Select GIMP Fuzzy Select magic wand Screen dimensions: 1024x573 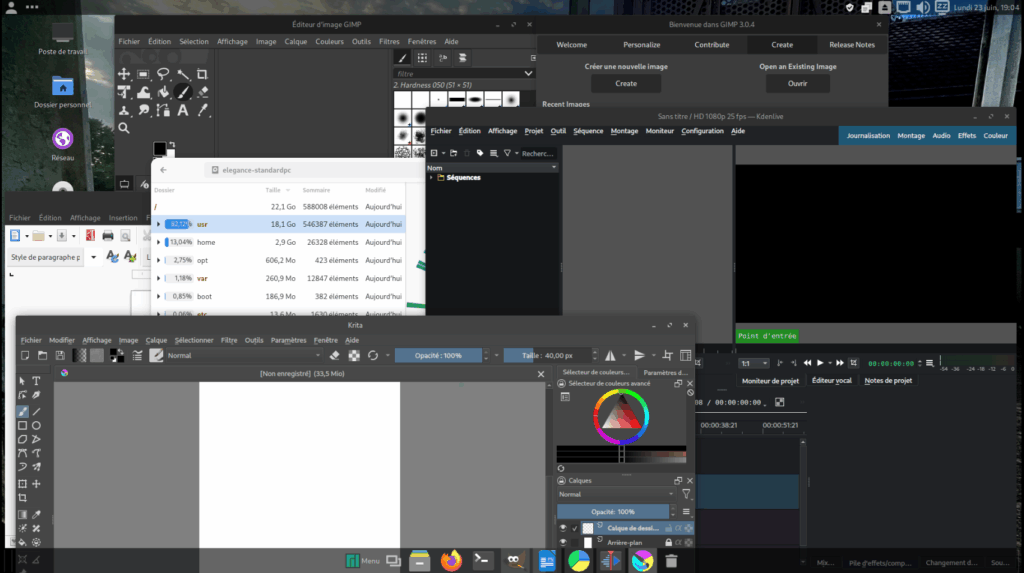183,74
